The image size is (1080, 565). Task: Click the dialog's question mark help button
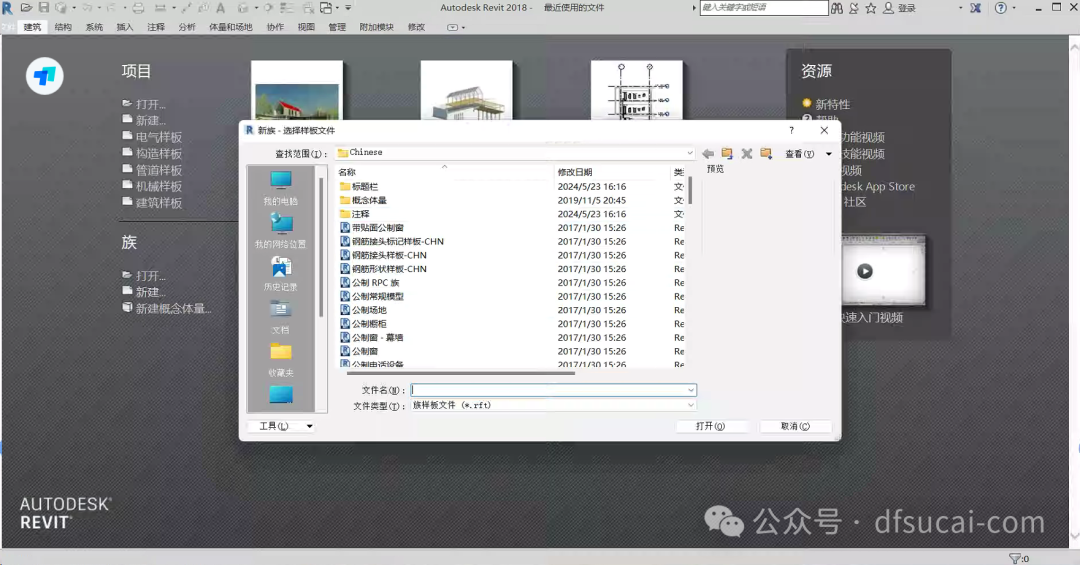(791, 130)
